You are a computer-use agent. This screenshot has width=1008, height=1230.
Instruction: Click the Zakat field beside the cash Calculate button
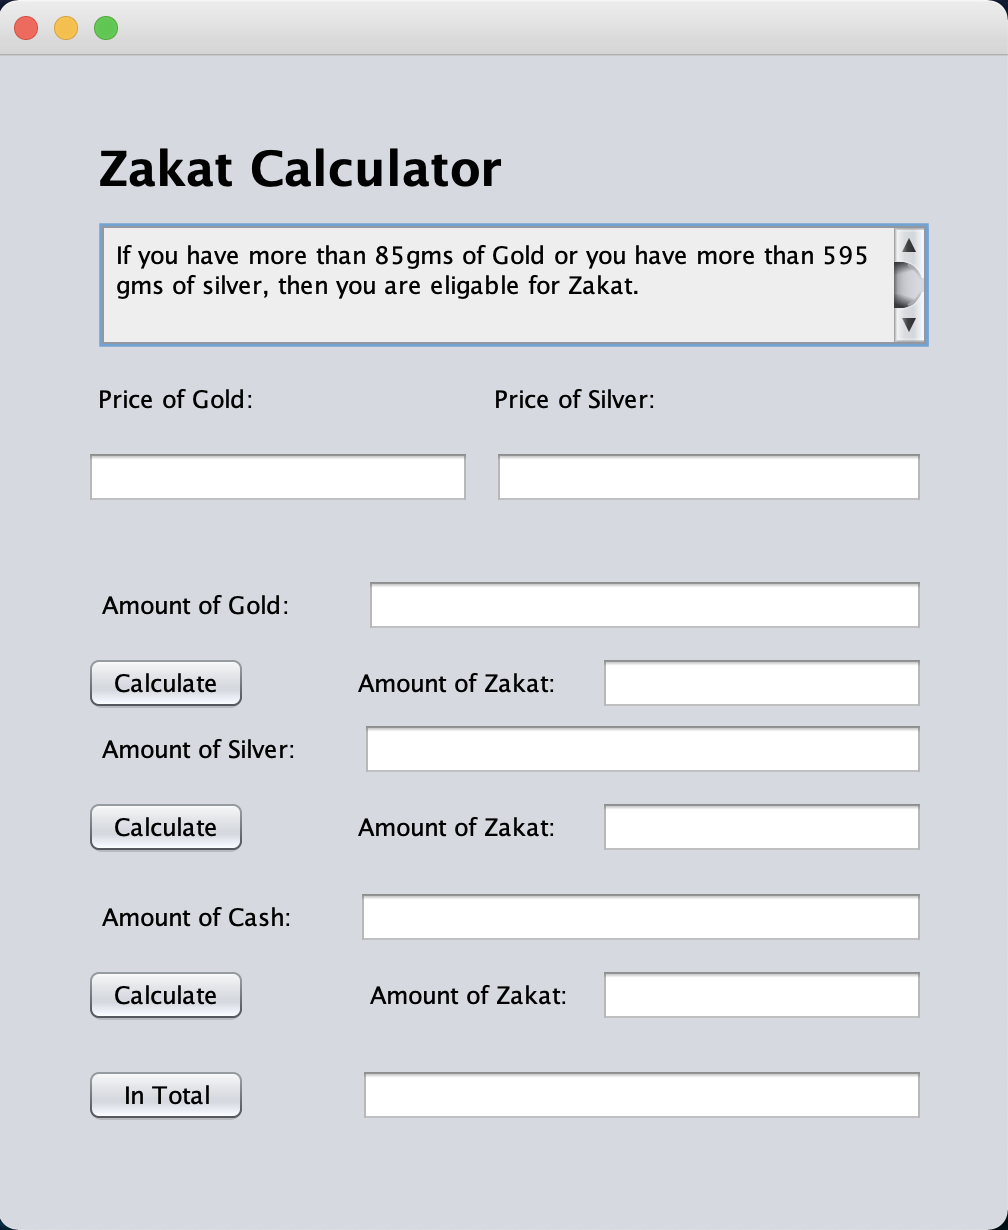tap(761, 995)
